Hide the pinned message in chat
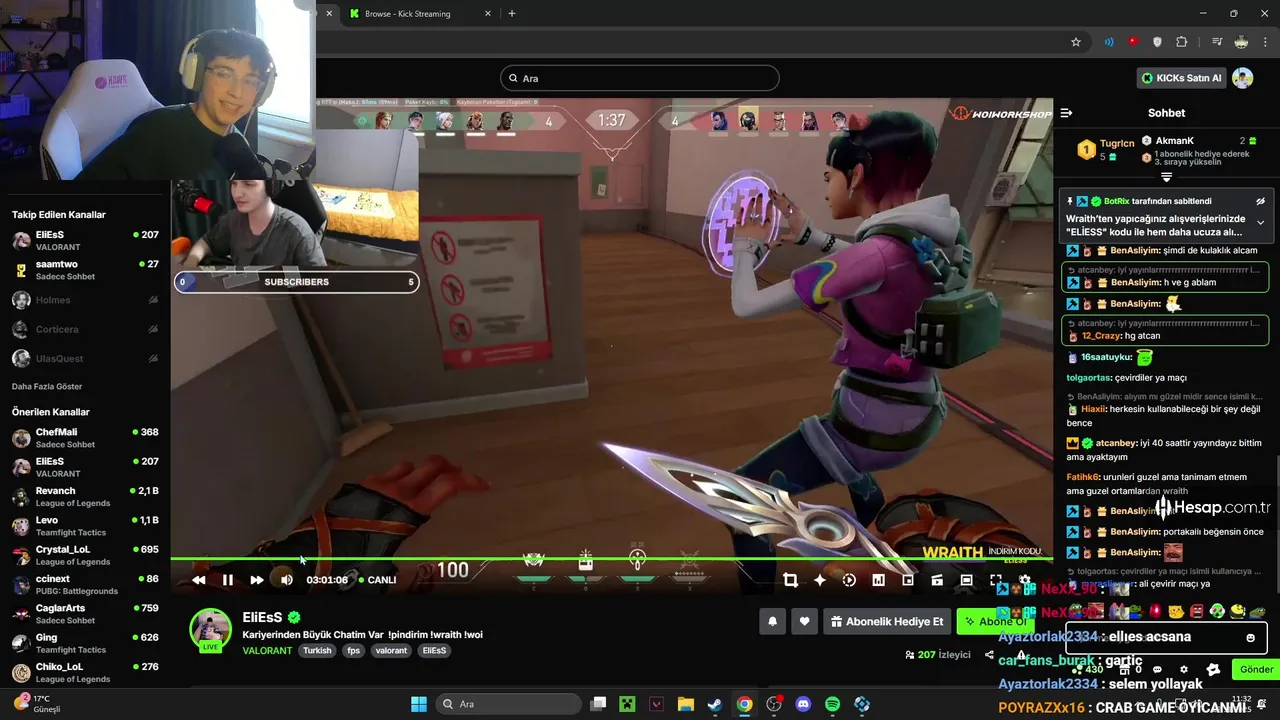This screenshot has width=1280, height=720. tap(1260, 201)
